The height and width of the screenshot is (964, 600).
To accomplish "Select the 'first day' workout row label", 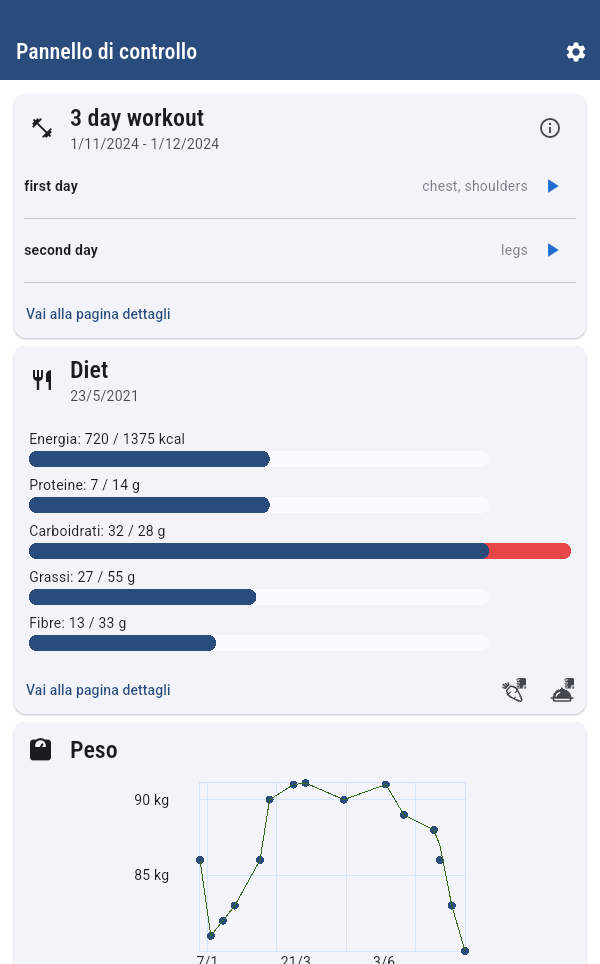I will [x=51, y=186].
